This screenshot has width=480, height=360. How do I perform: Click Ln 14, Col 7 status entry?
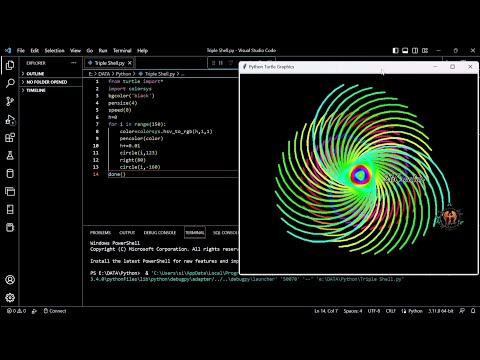coord(326,311)
